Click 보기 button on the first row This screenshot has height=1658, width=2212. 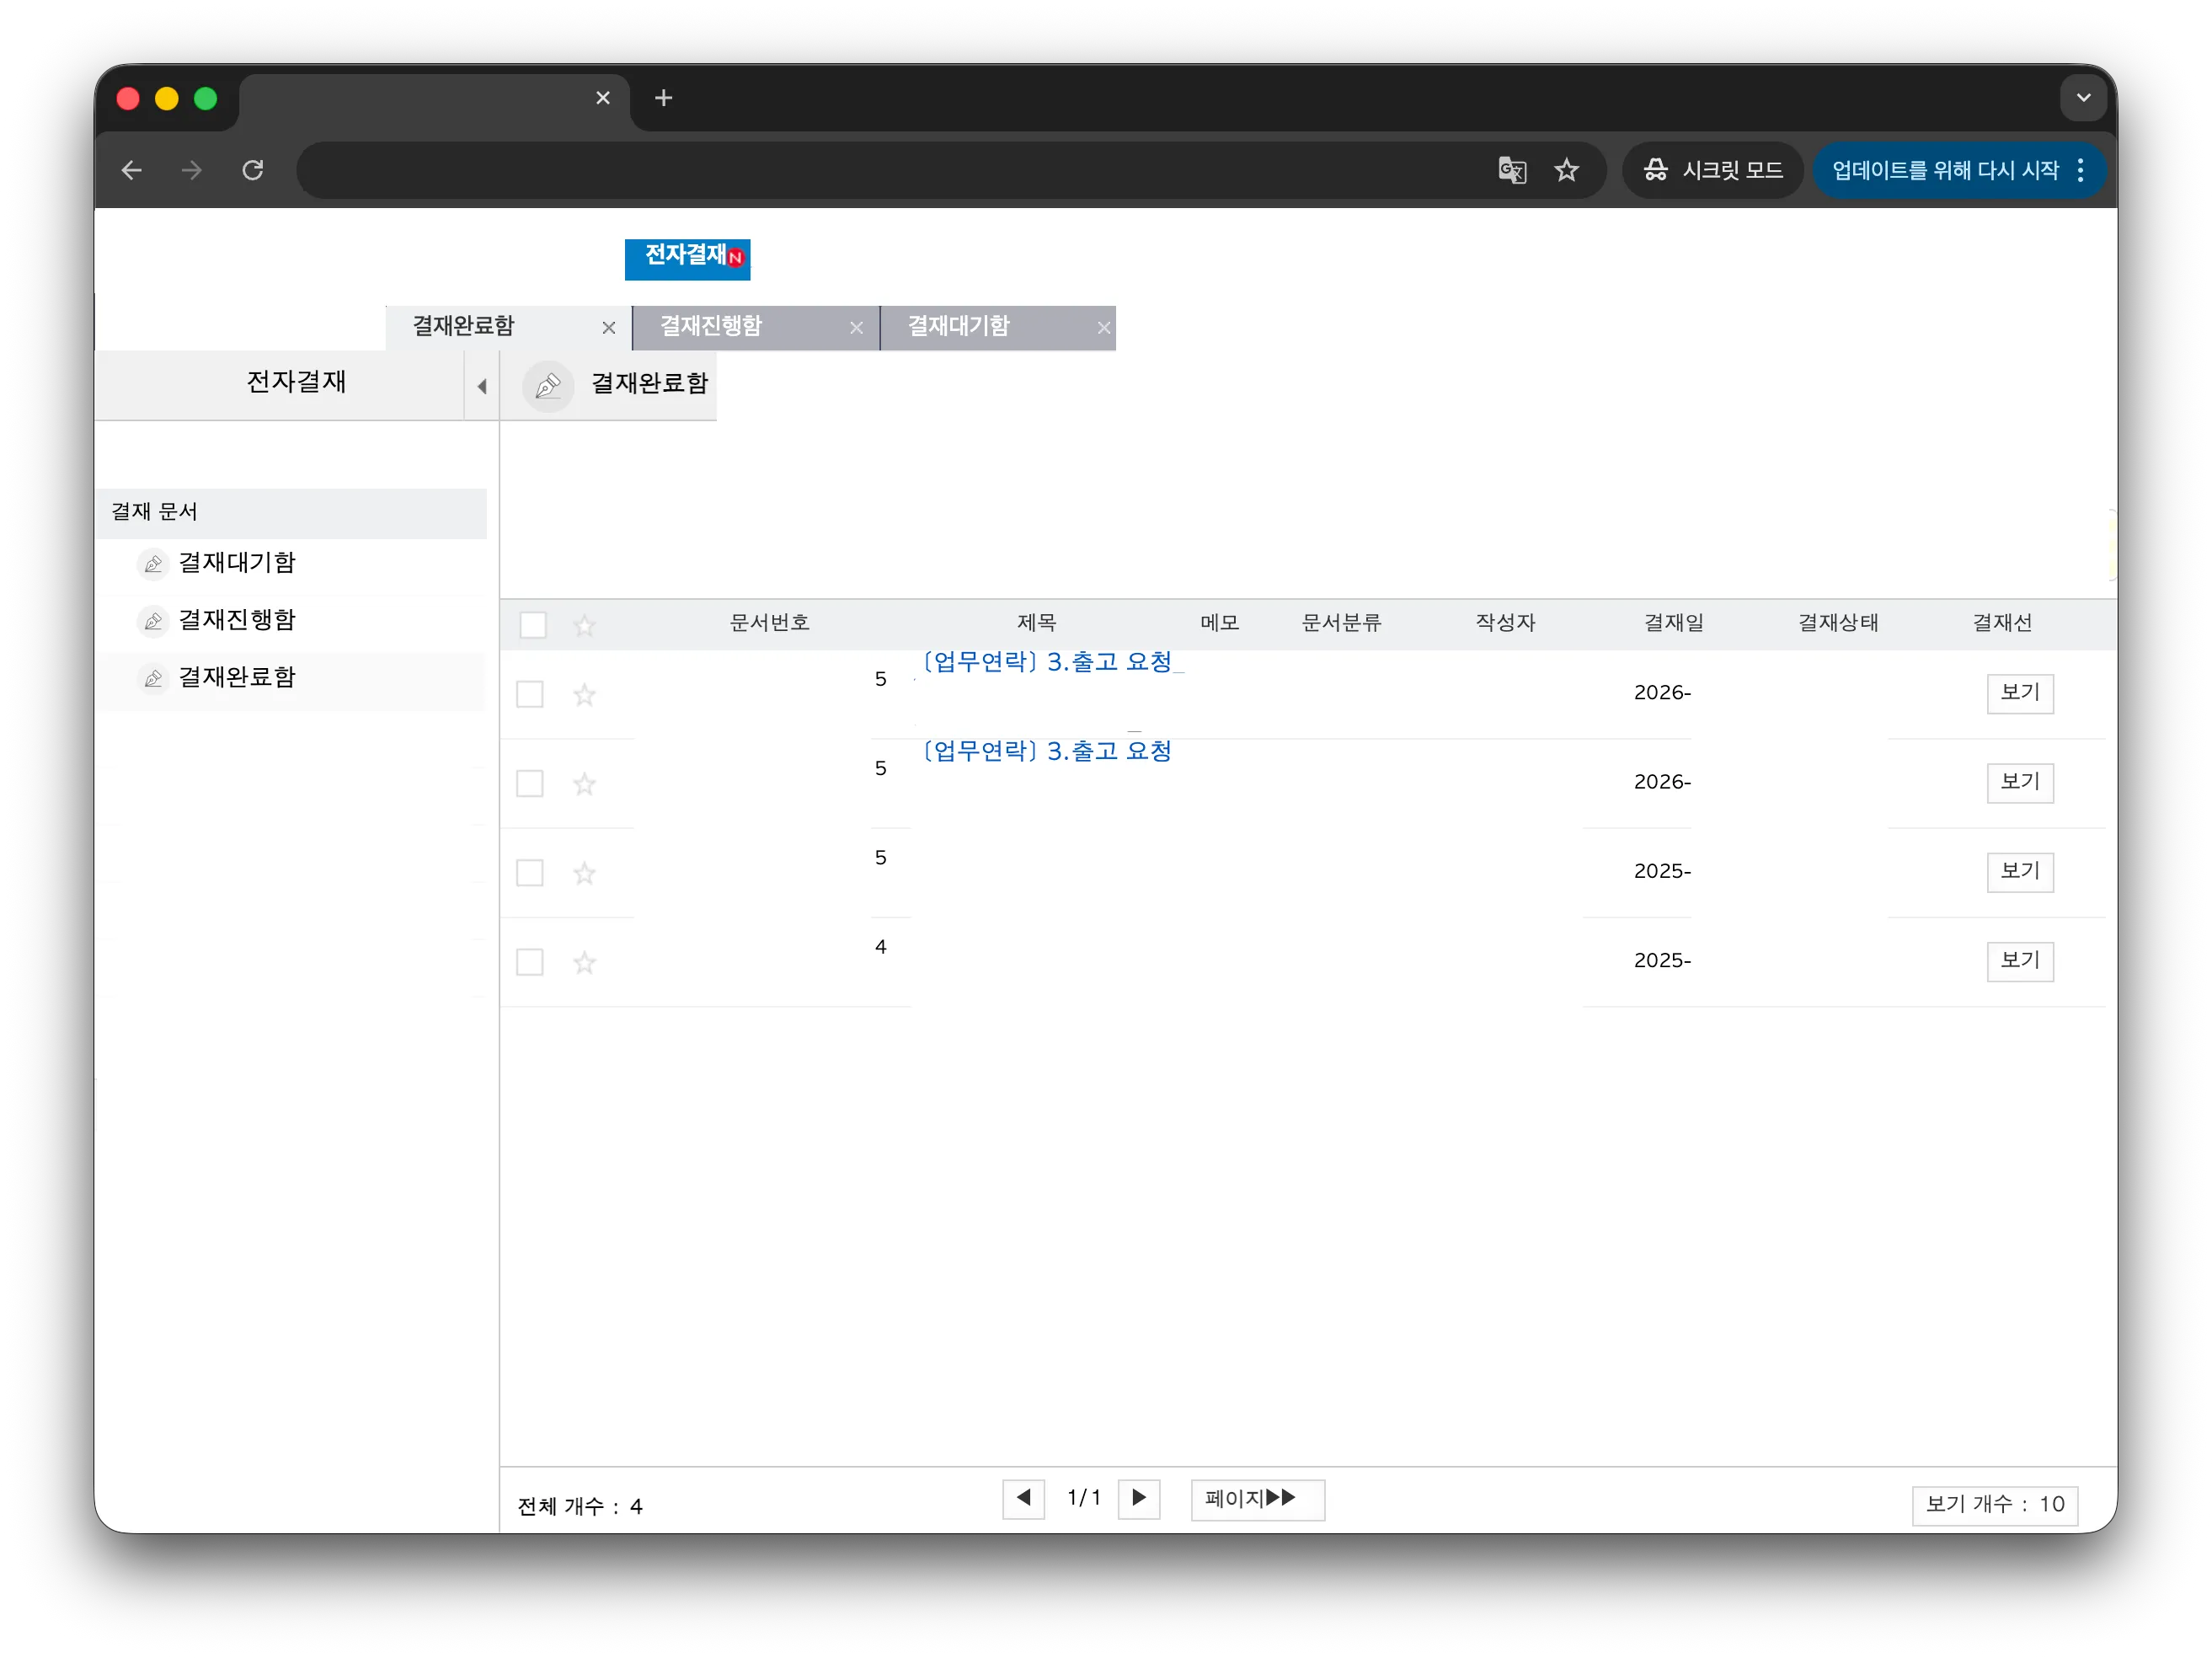click(x=2019, y=693)
